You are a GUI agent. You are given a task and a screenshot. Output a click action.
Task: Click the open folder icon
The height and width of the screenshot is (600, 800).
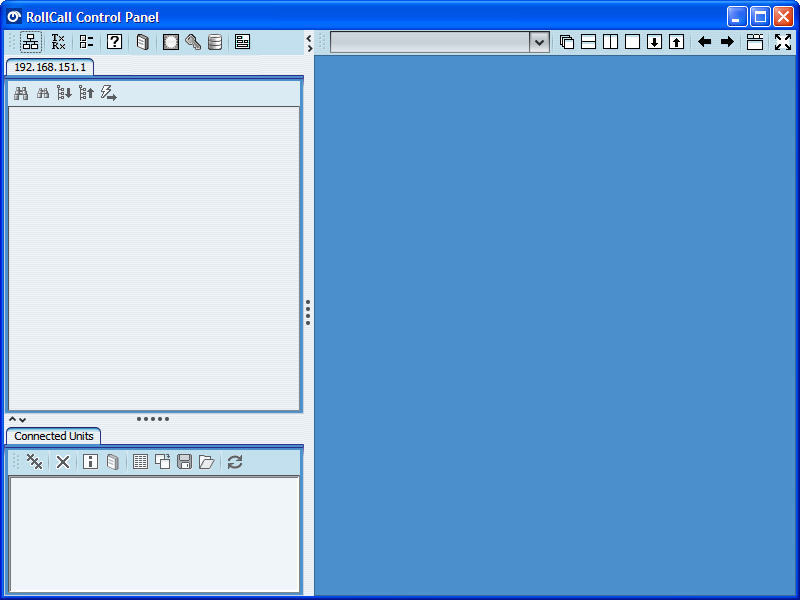(x=207, y=462)
